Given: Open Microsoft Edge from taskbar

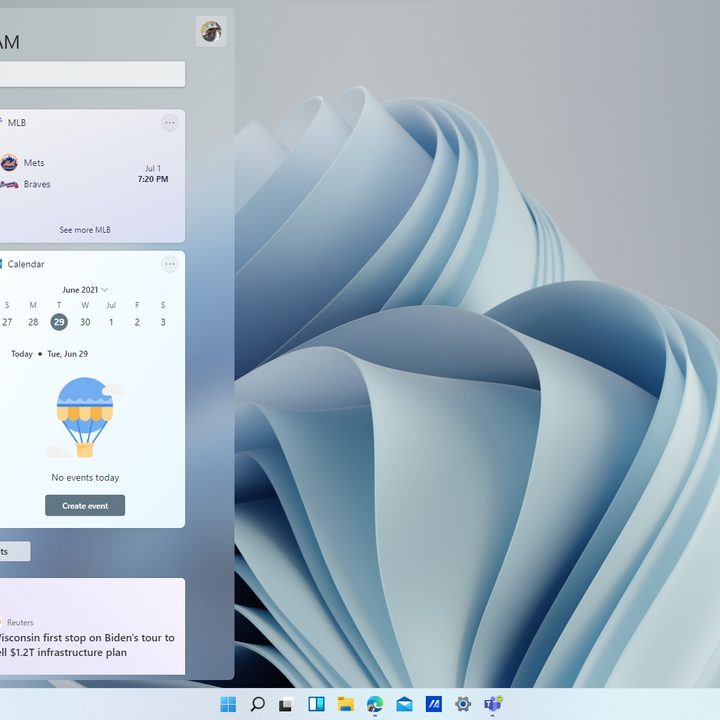Looking at the screenshot, I should point(375,704).
